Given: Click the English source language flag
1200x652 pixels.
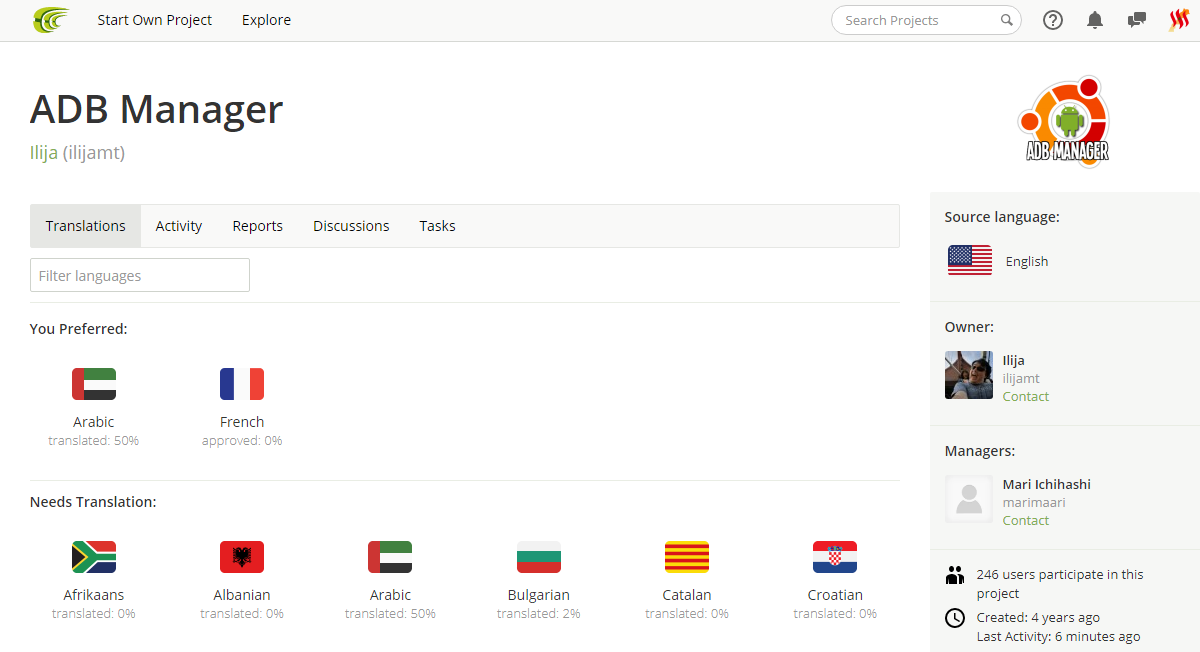Looking at the screenshot, I should pyautogui.click(x=970, y=261).
